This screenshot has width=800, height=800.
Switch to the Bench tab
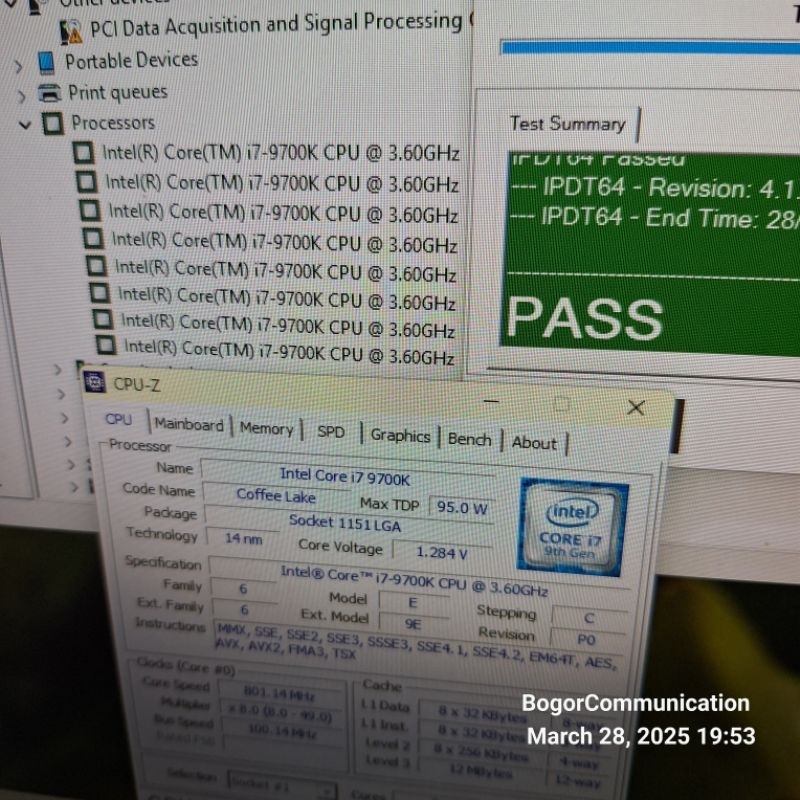pos(469,439)
